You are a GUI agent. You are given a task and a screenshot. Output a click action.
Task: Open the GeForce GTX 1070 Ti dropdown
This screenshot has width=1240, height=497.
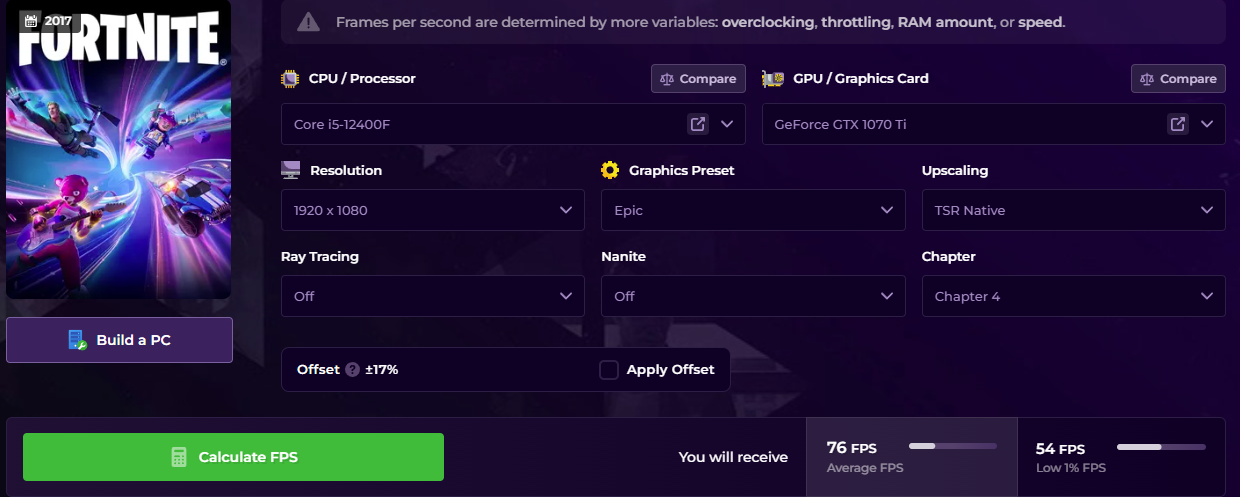pyautogui.click(x=1207, y=124)
